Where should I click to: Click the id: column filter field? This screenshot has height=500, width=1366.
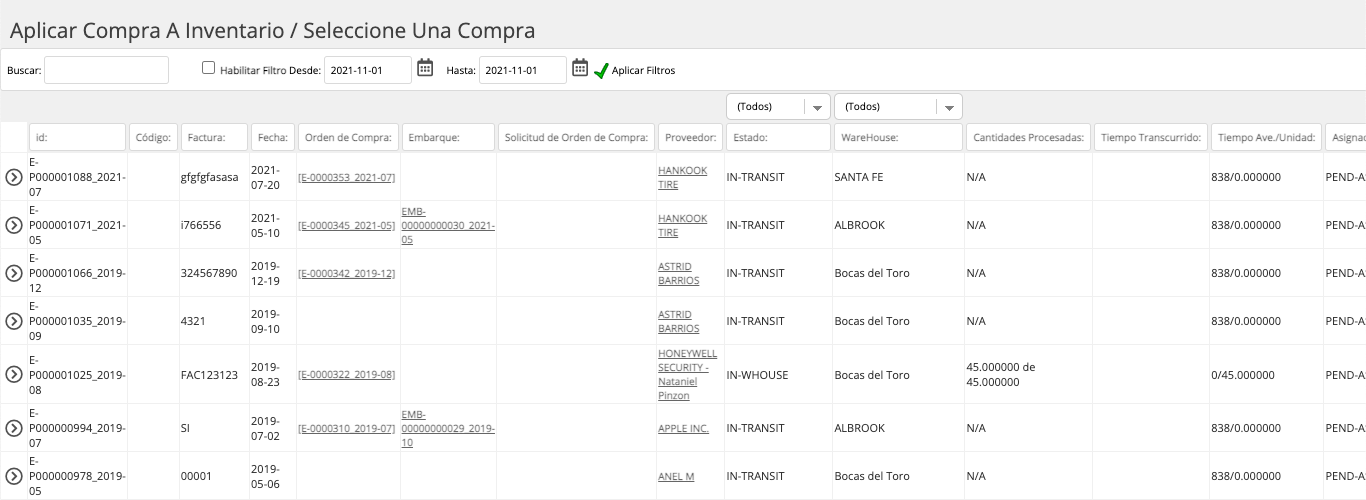[x=78, y=137]
